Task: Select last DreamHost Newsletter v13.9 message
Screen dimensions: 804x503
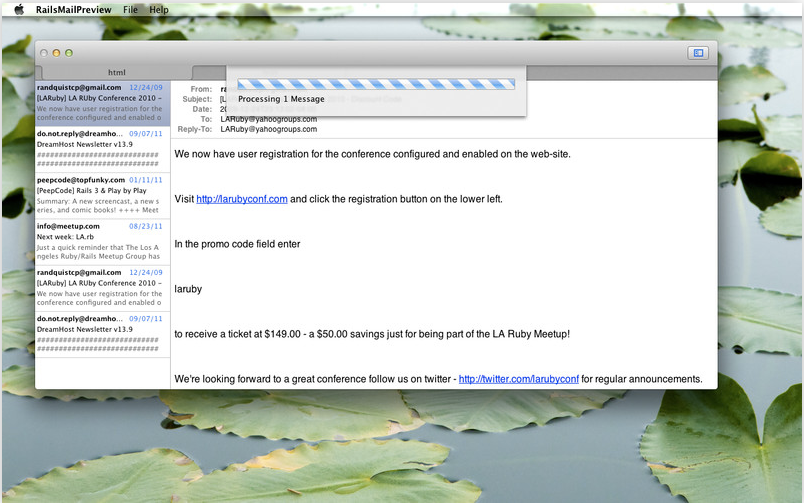Action: tap(103, 334)
